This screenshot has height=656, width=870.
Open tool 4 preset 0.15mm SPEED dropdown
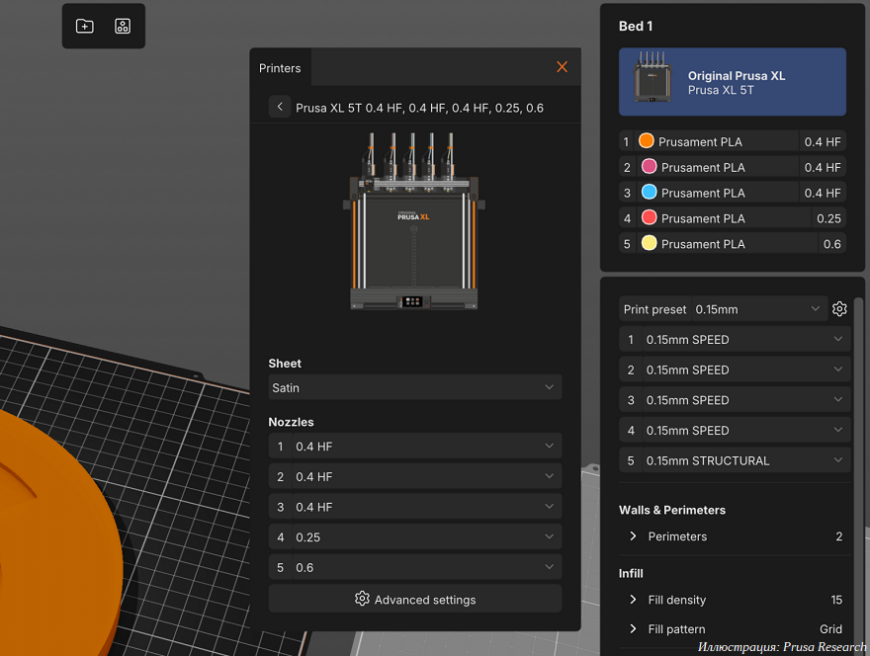coord(735,430)
